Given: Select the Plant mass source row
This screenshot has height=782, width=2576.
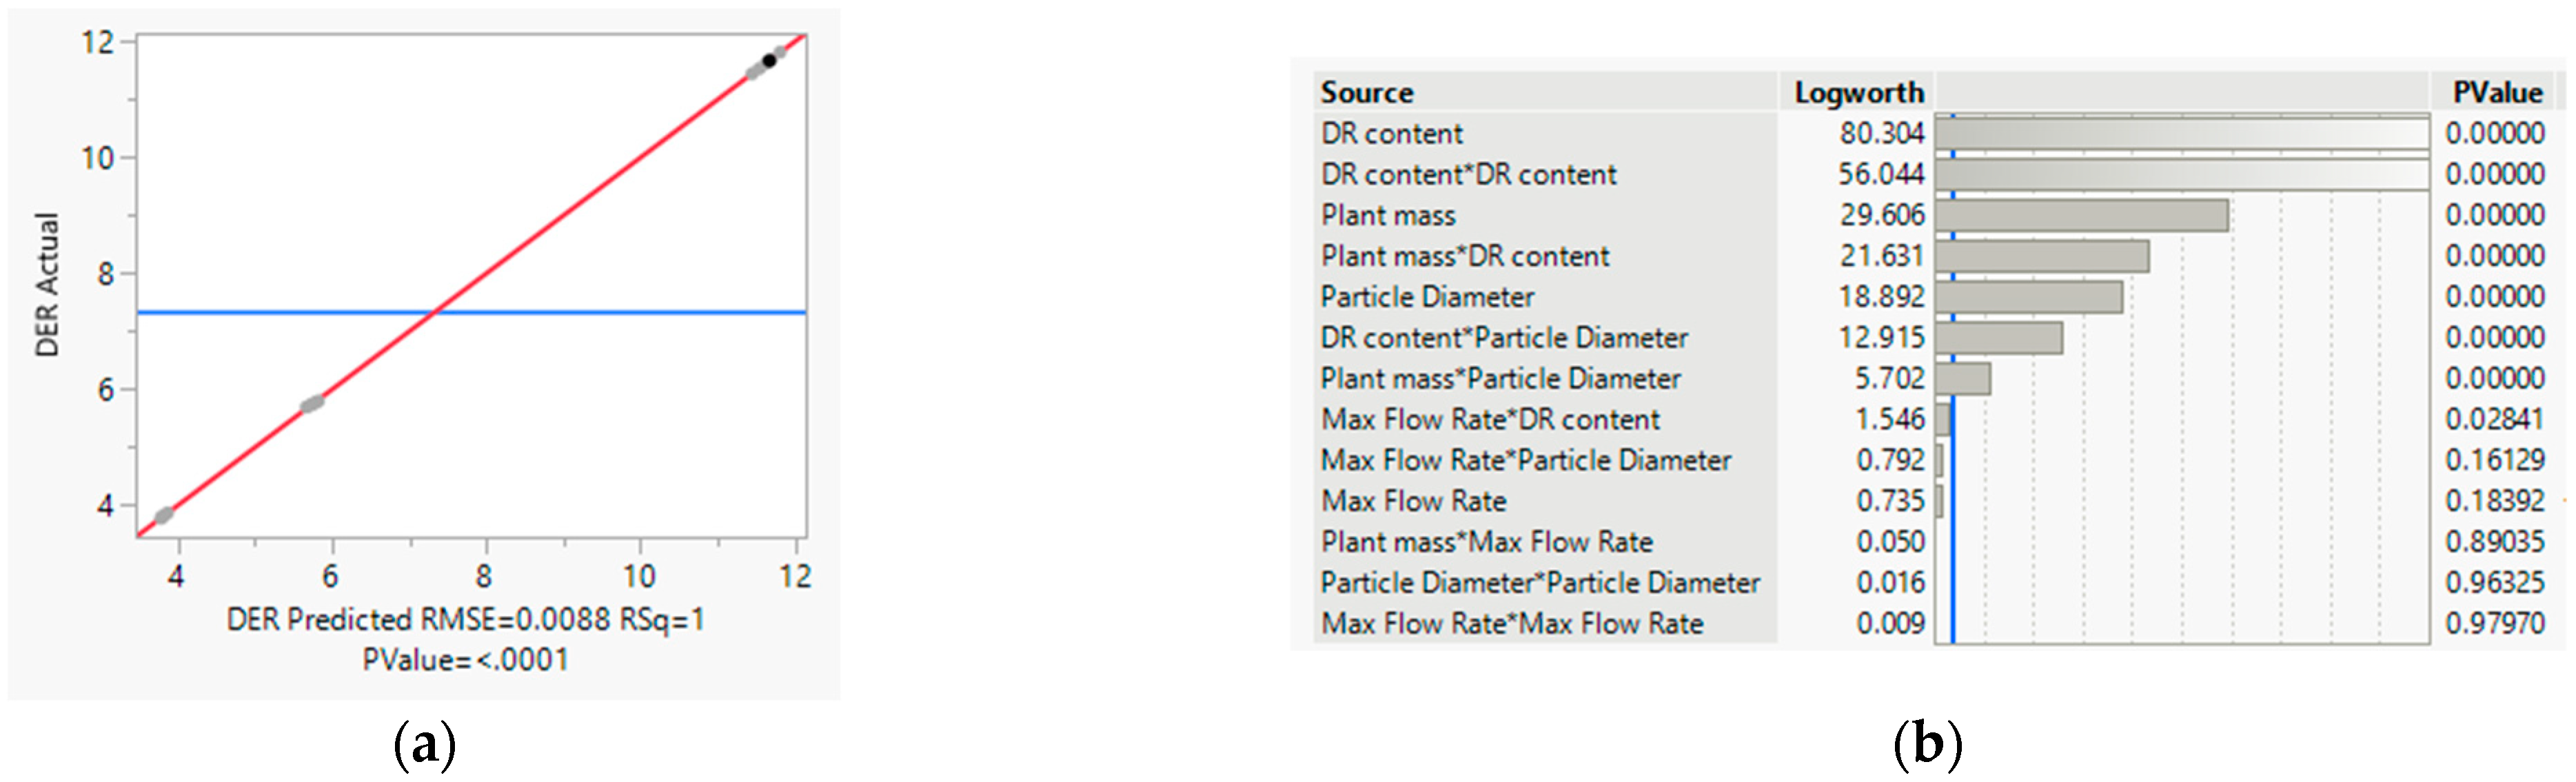Looking at the screenshot, I should click(x=1388, y=216).
